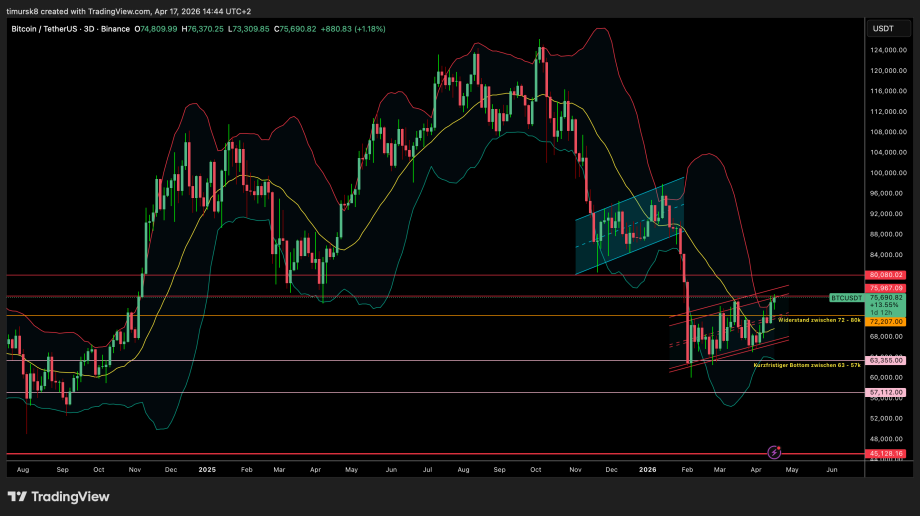Open the USDT currency selector

click(x=883, y=29)
